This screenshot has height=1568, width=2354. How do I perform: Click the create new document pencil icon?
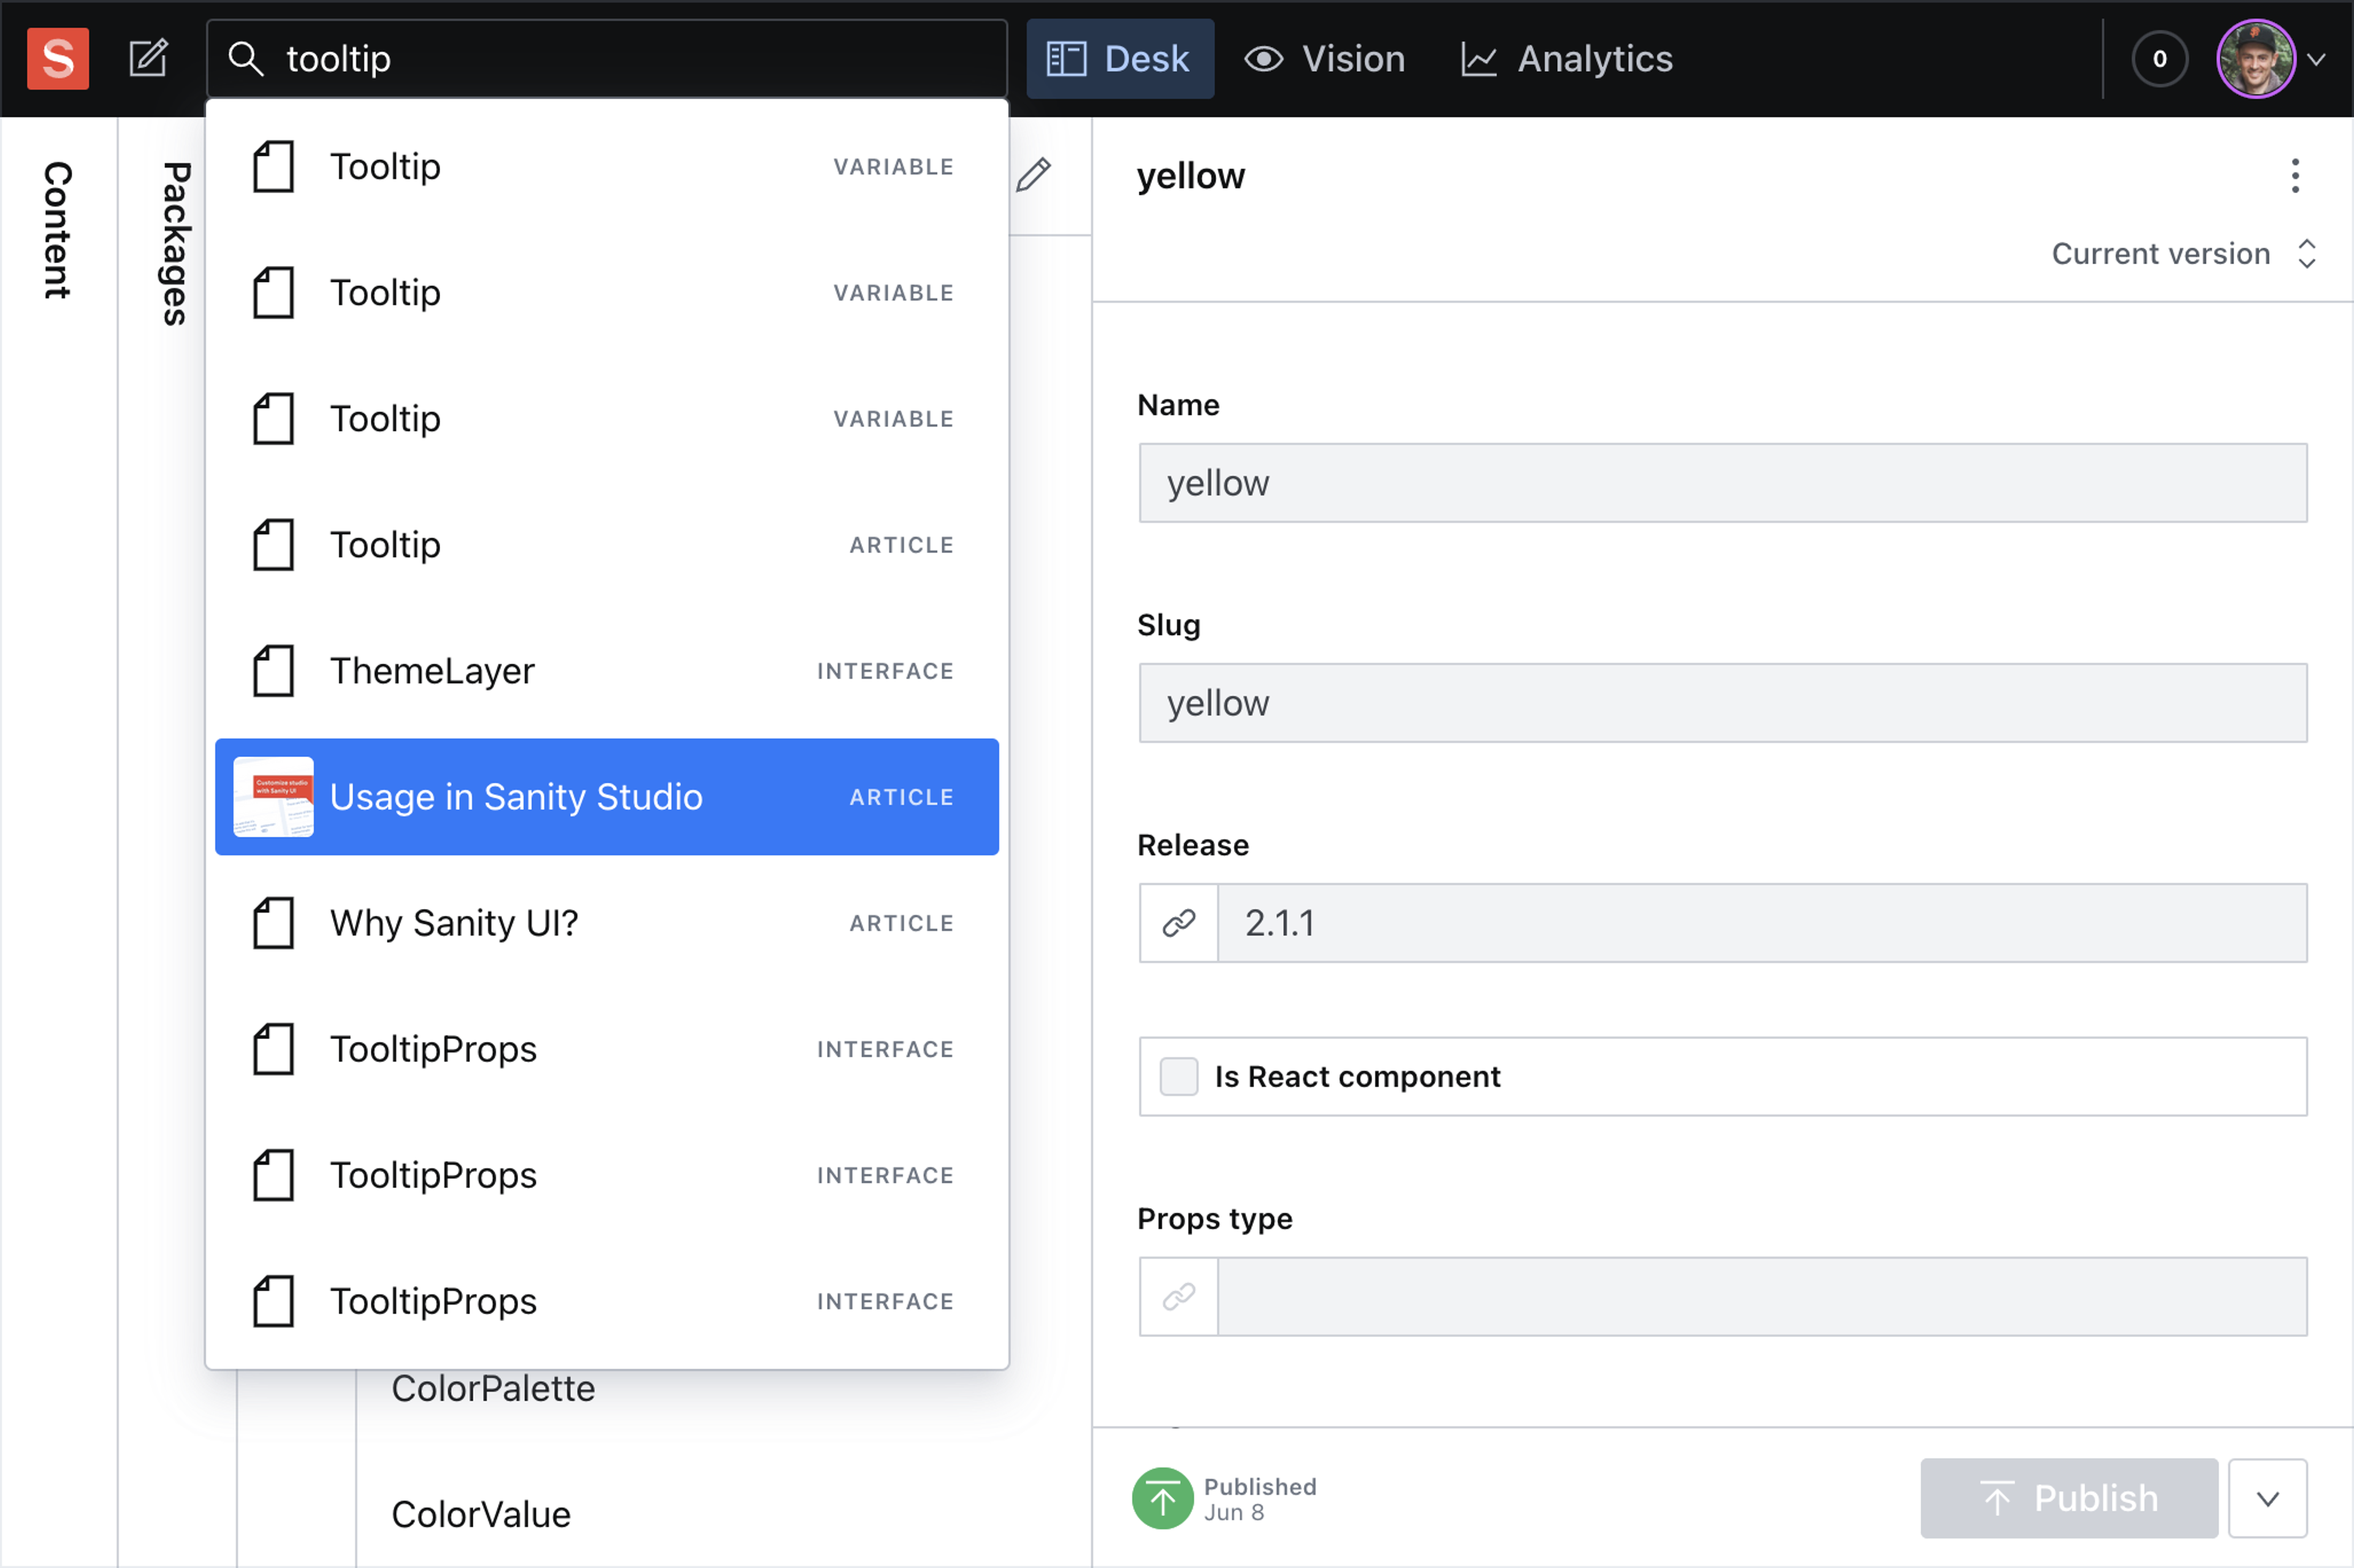pos(148,58)
